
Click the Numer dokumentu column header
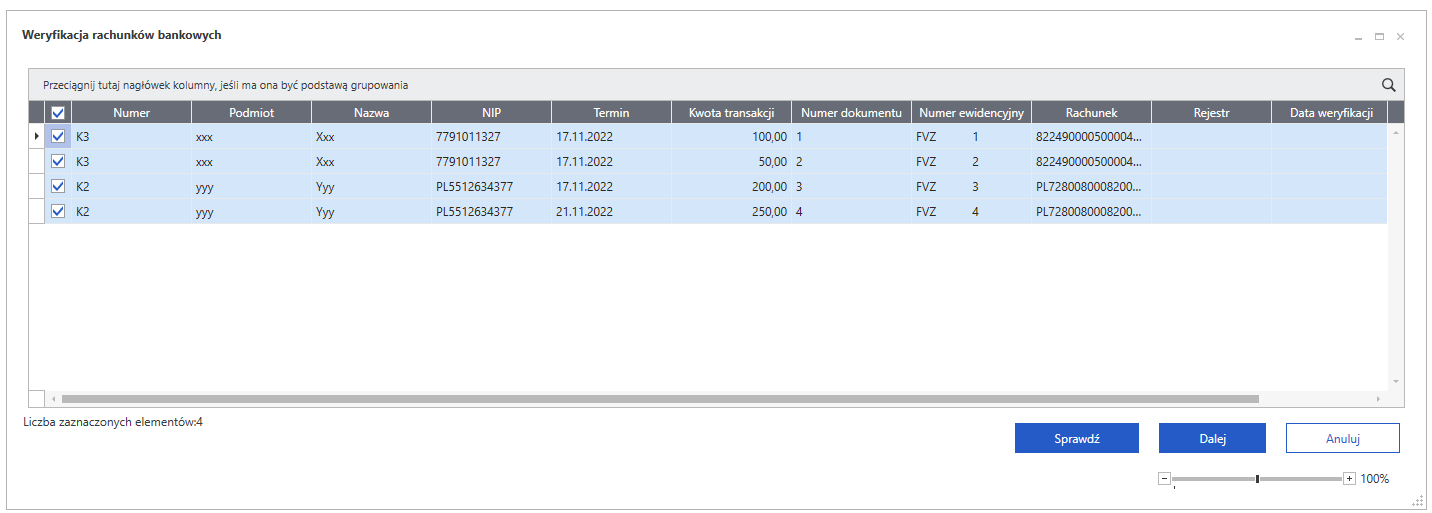(851, 113)
